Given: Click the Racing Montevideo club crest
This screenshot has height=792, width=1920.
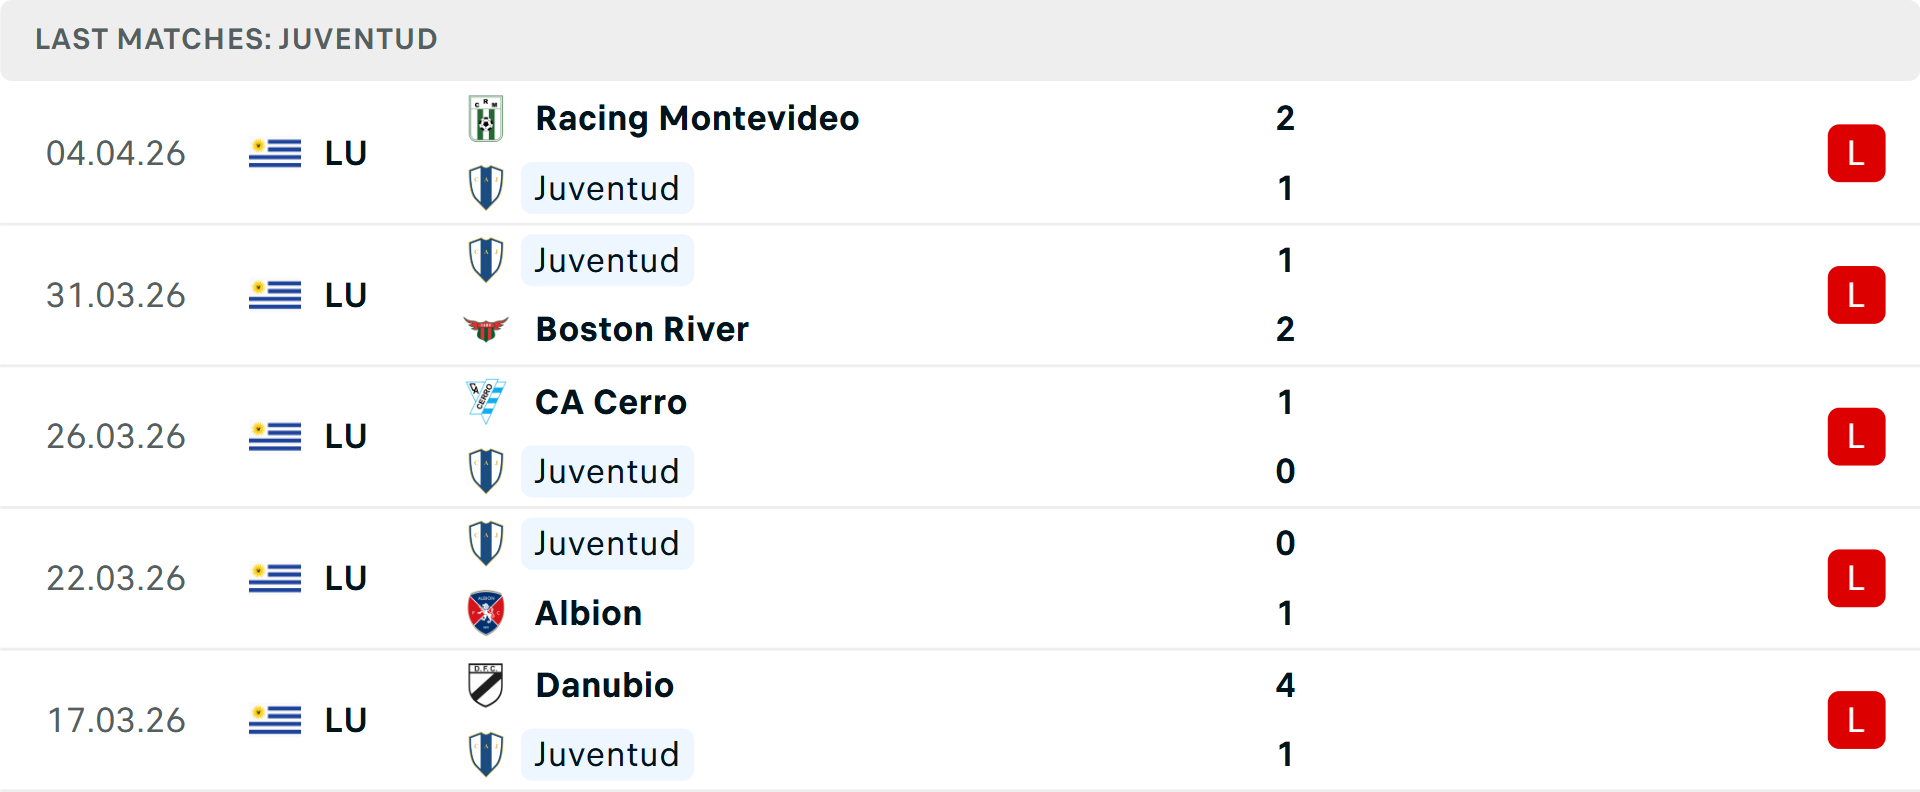Looking at the screenshot, I should pyautogui.click(x=486, y=119).
